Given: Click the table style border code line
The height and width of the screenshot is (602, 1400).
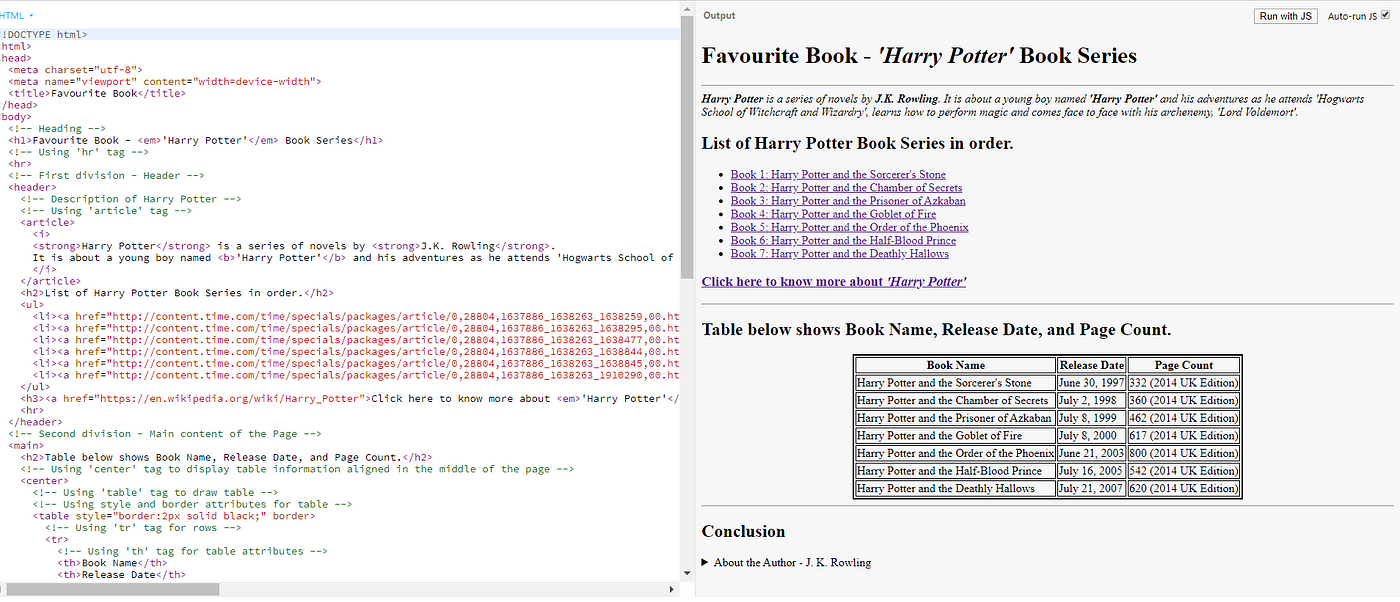Looking at the screenshot, I should tap(174, 516).
